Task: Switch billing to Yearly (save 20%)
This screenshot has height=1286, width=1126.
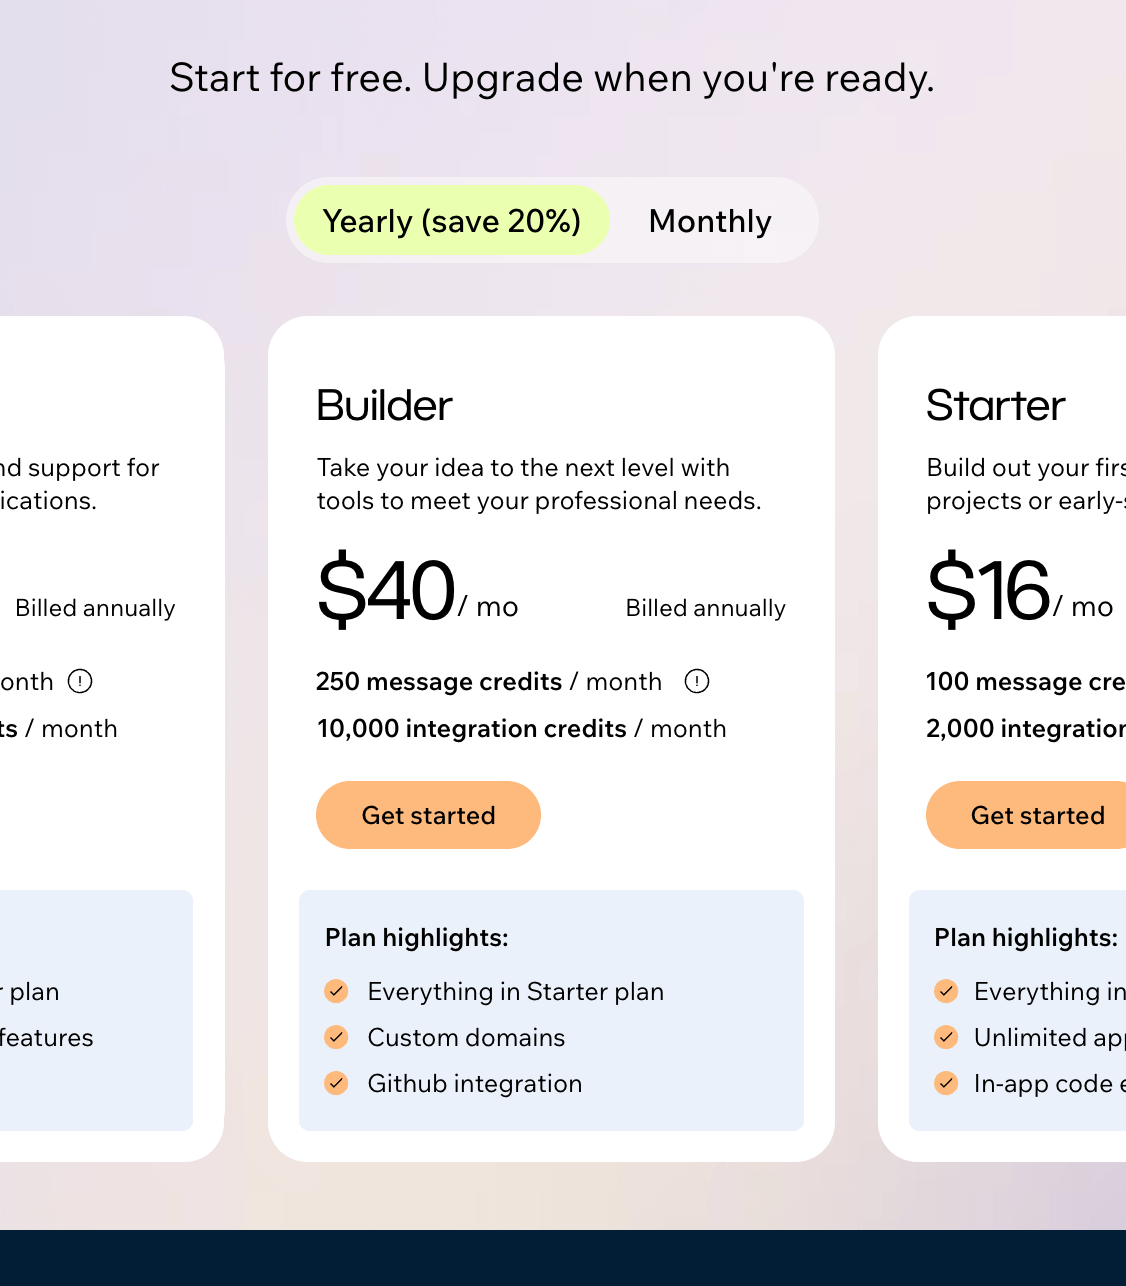Action: coord(452,221)
